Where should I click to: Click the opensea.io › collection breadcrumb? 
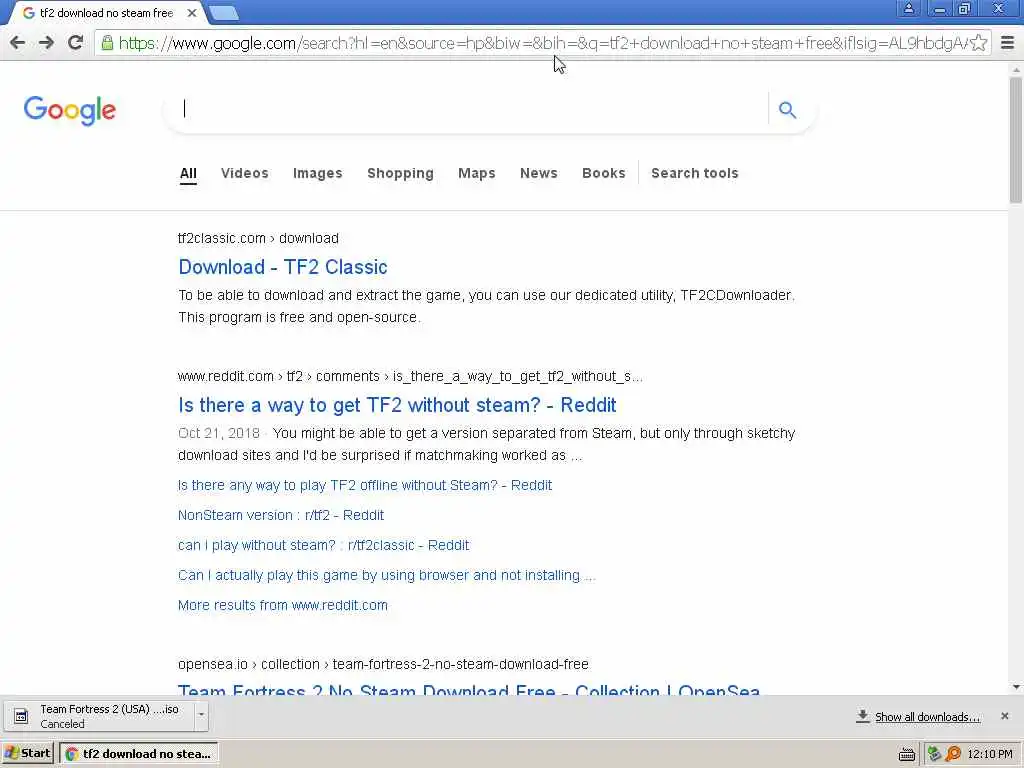tap(383, 664)
